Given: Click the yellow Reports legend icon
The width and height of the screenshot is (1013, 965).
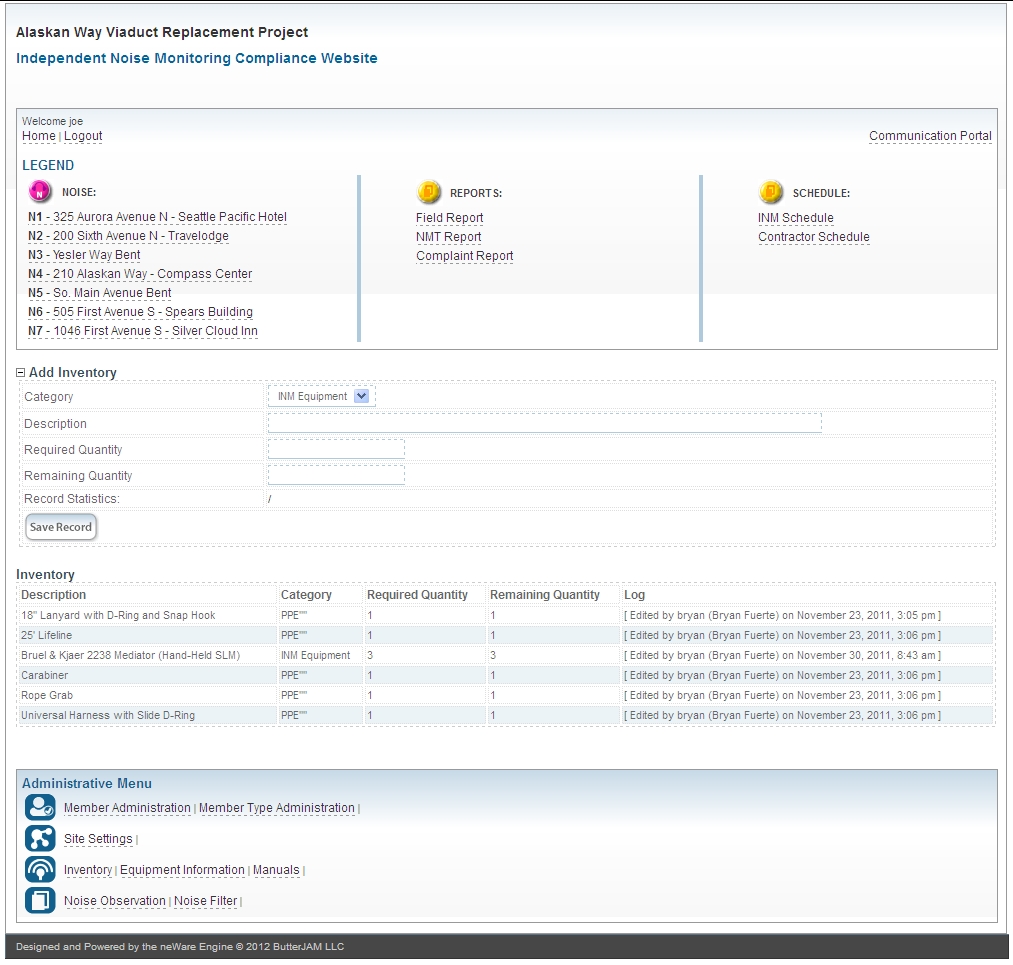Looking at the screenshot, I should click(428, 192).
